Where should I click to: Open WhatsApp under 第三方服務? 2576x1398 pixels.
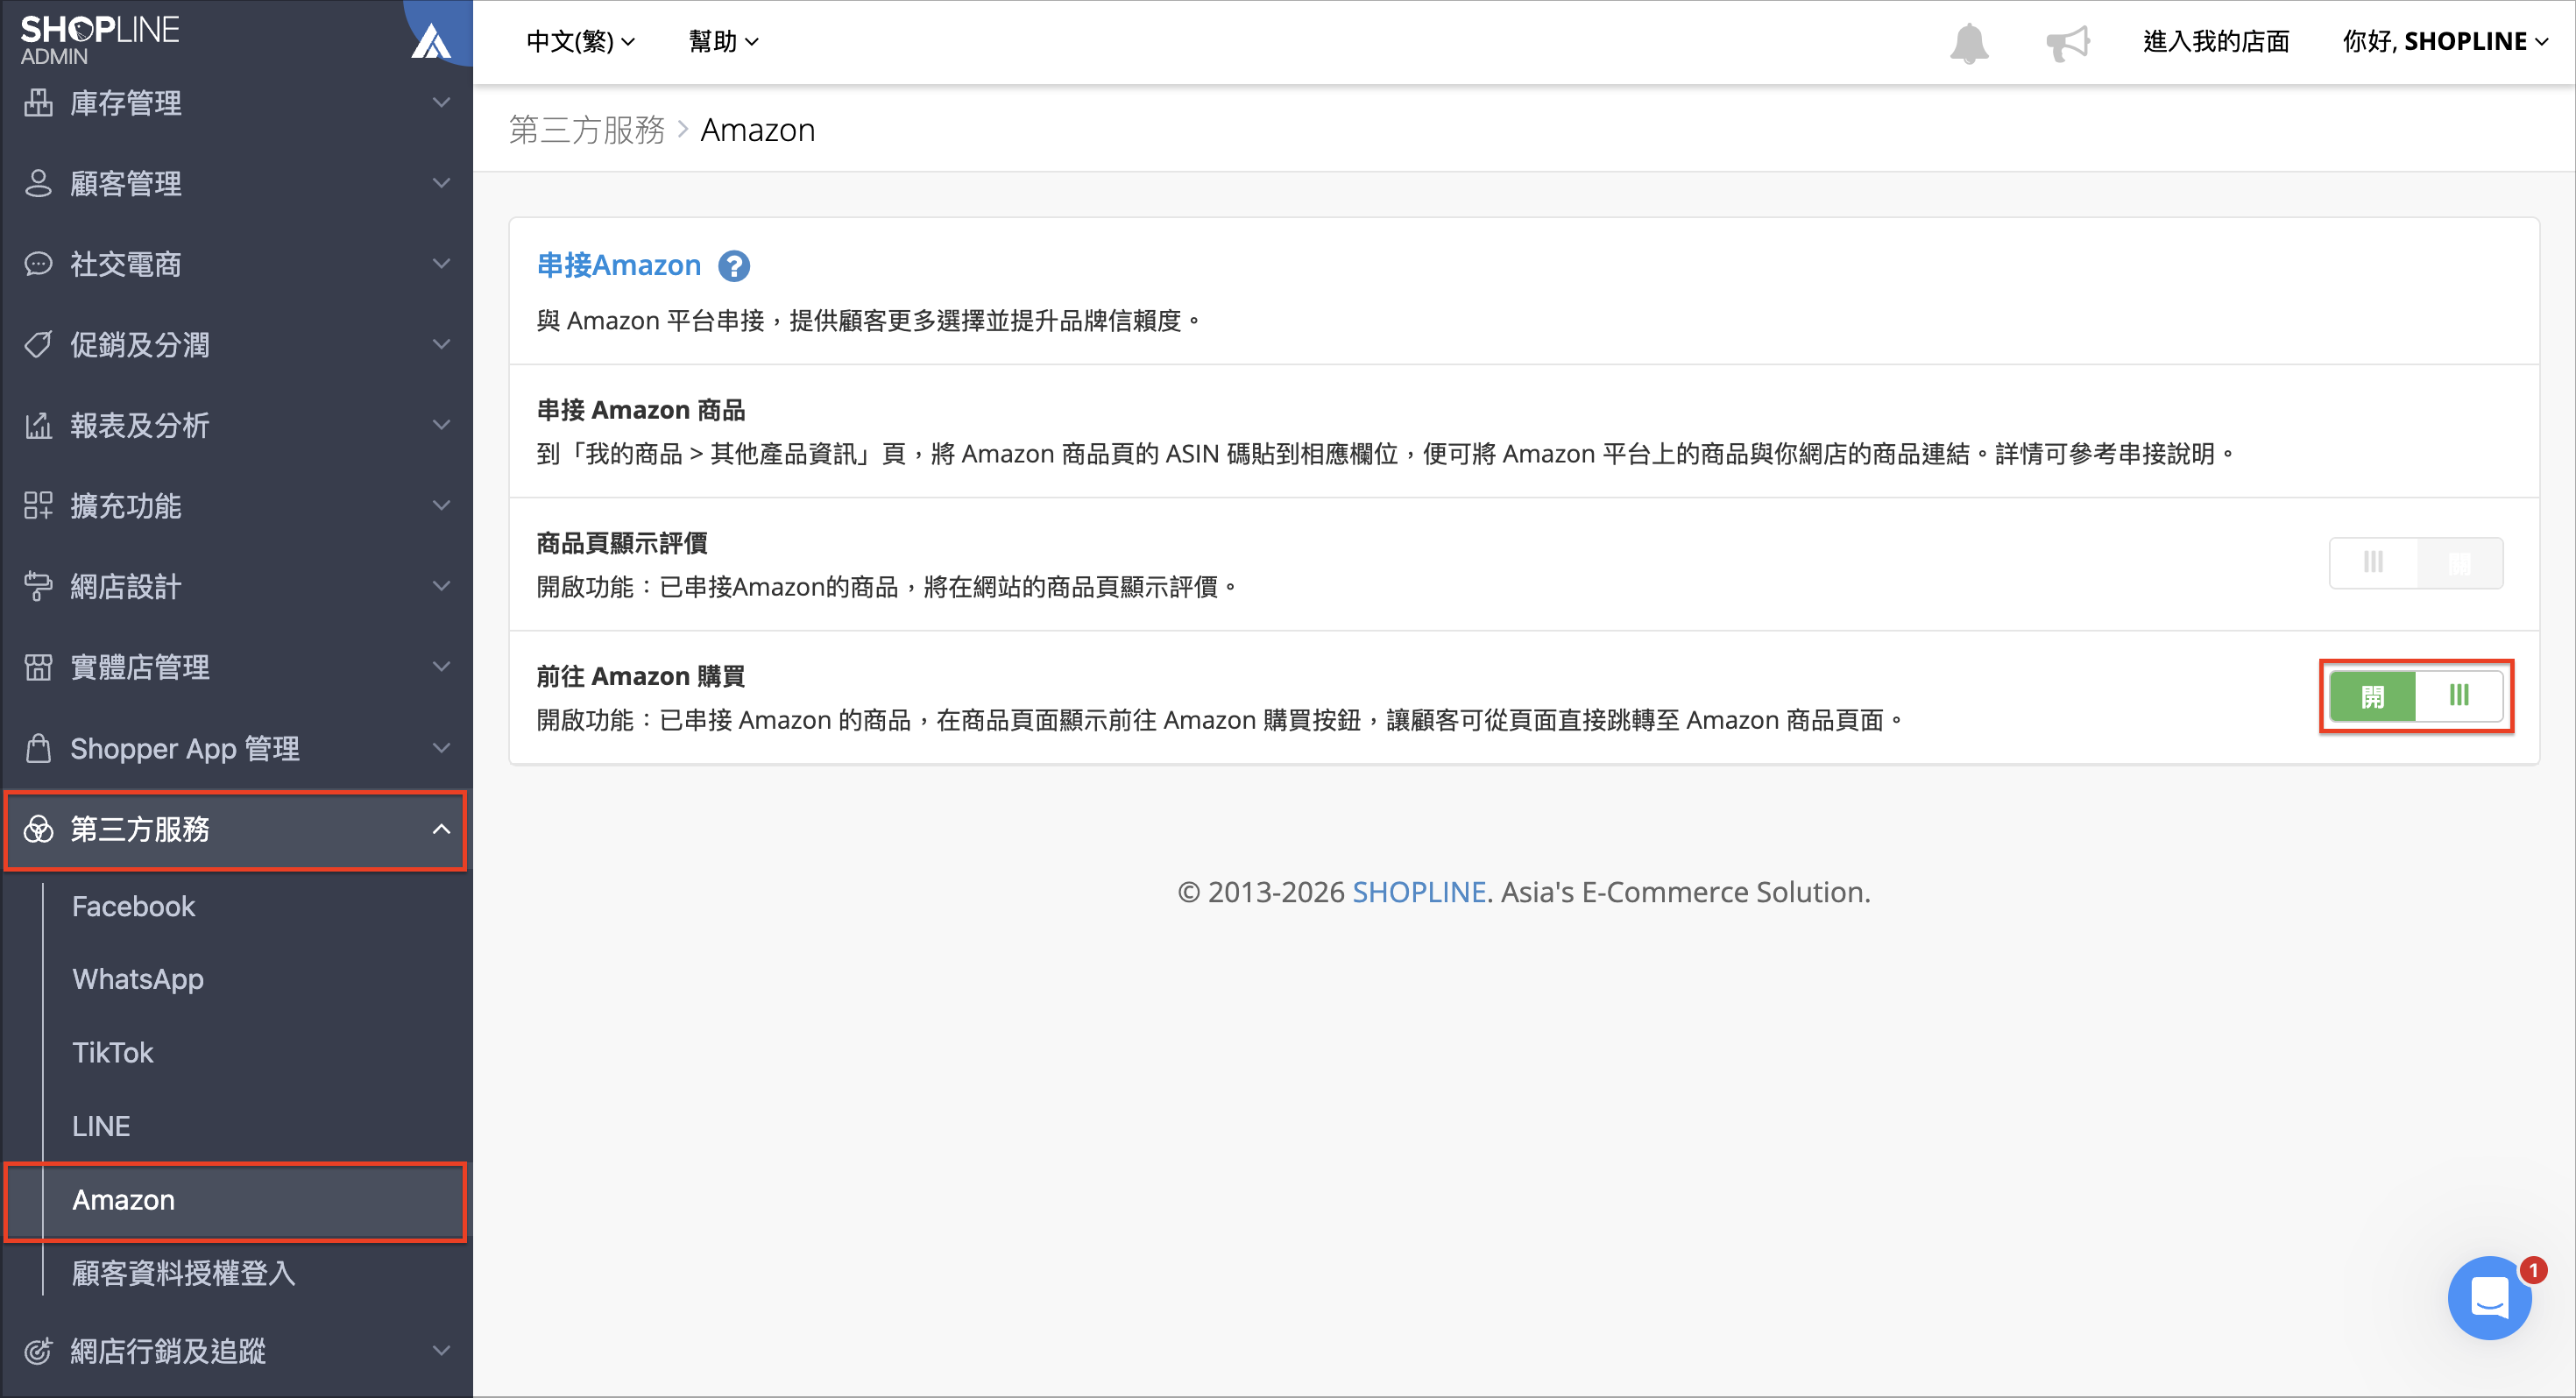[x=138, y=980]
